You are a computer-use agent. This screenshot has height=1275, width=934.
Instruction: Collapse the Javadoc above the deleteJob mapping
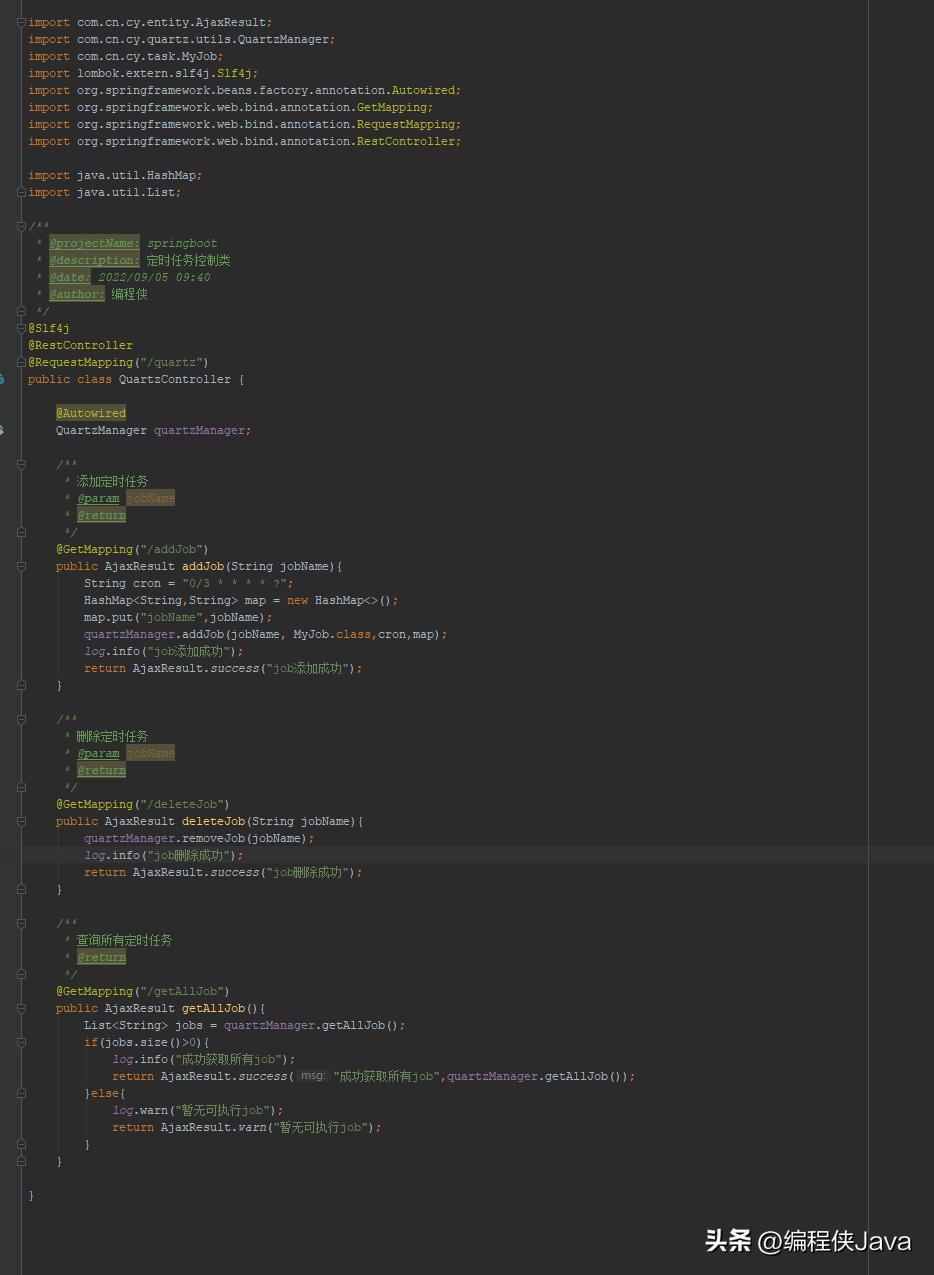pos(22,719)
